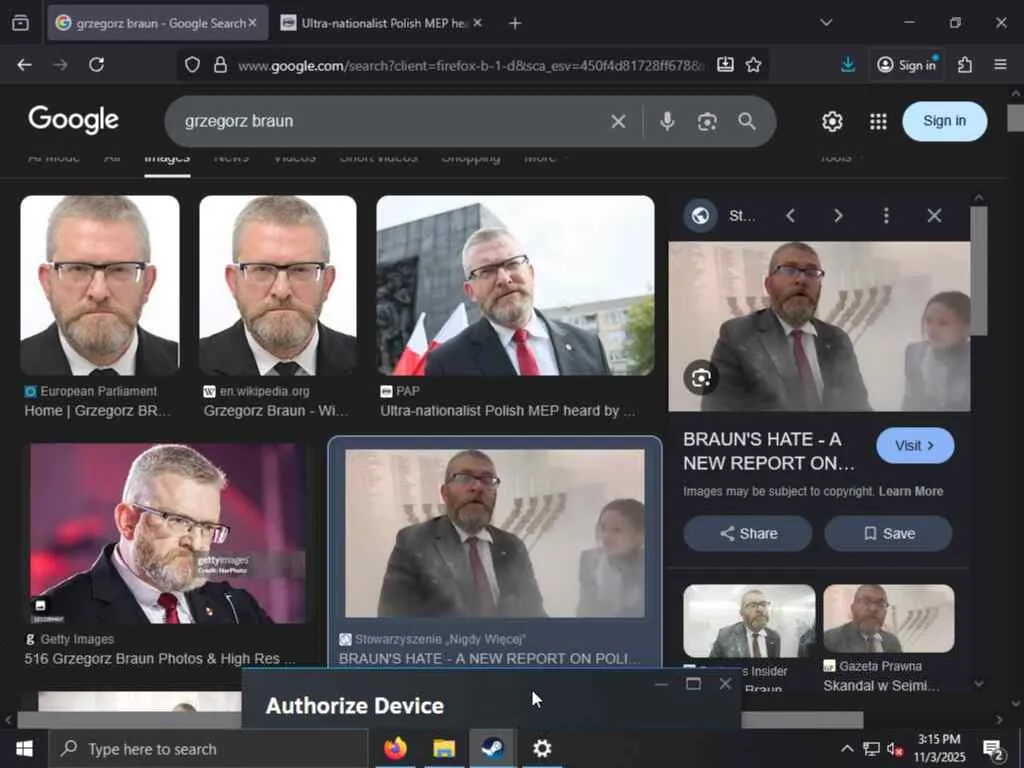Show previous image in preview panel
Screen dimensions: 1024x768
pyautogui.click(x=790, y=216)
